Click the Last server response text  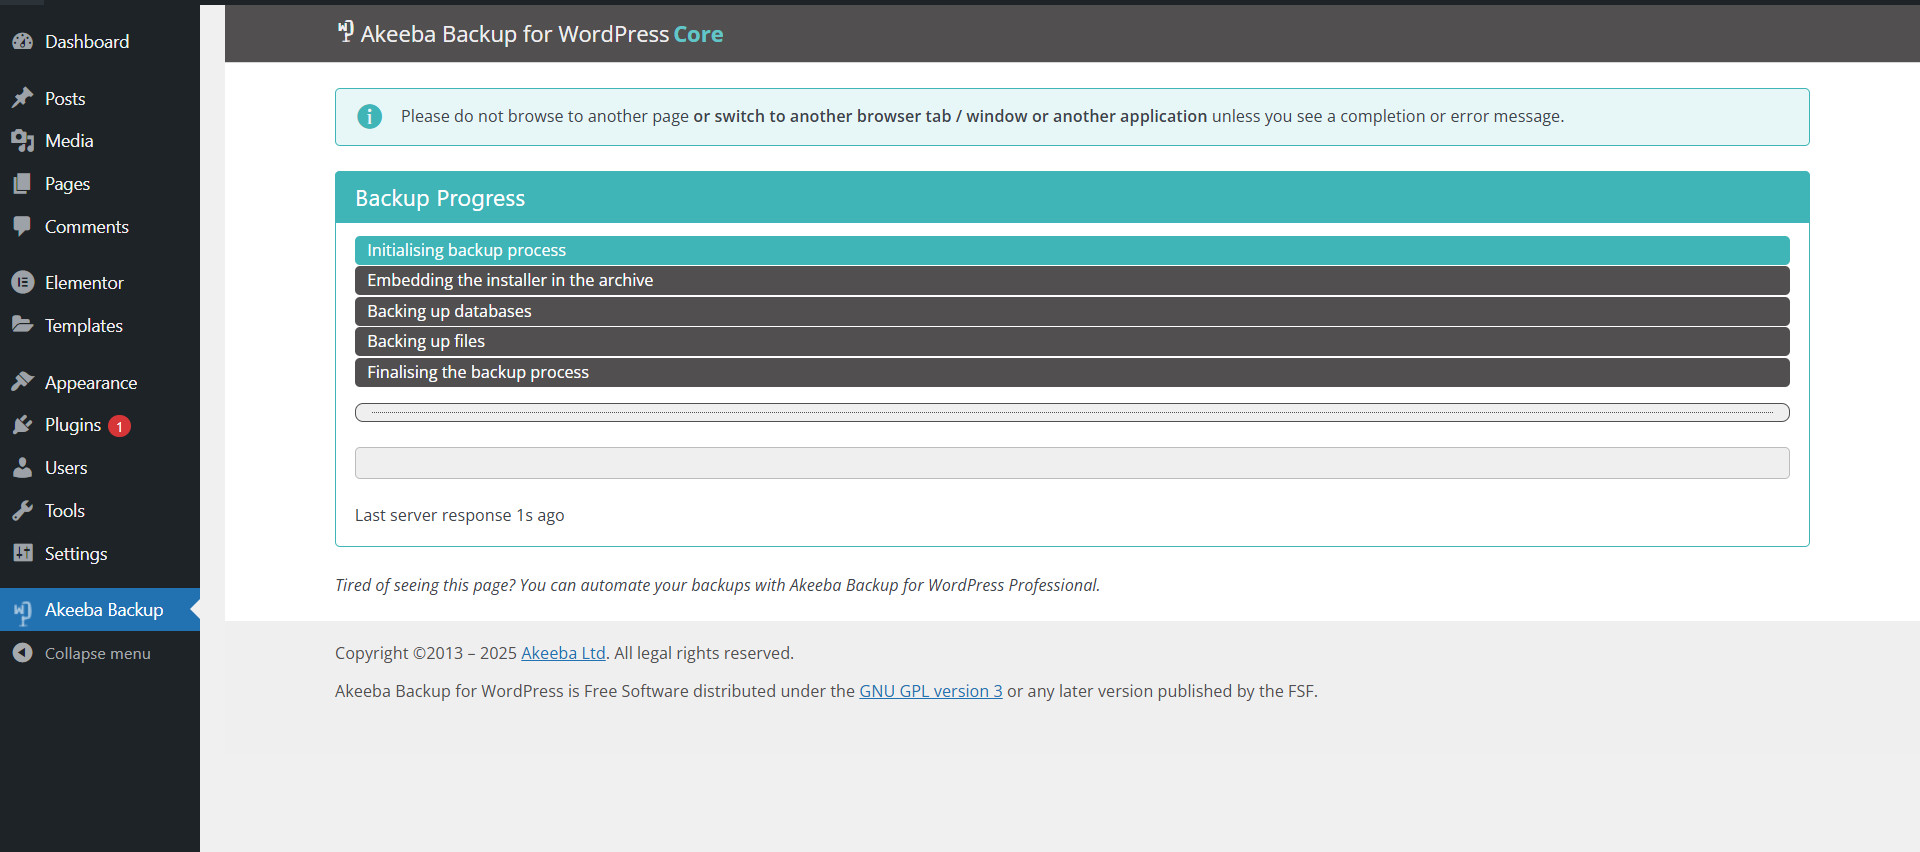459,515
